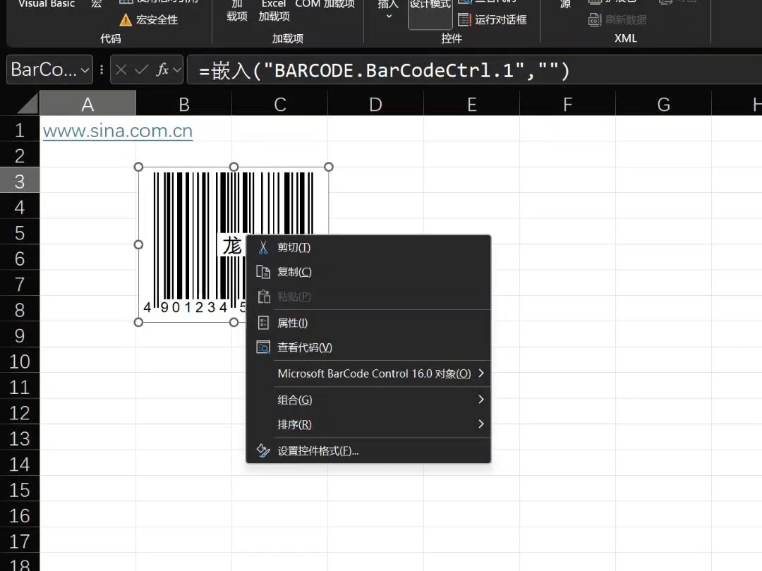Image resolution: width=762 pixels, height=571 pixels.
Task: Click the COM 加载项 button
Action: point(325,4)
